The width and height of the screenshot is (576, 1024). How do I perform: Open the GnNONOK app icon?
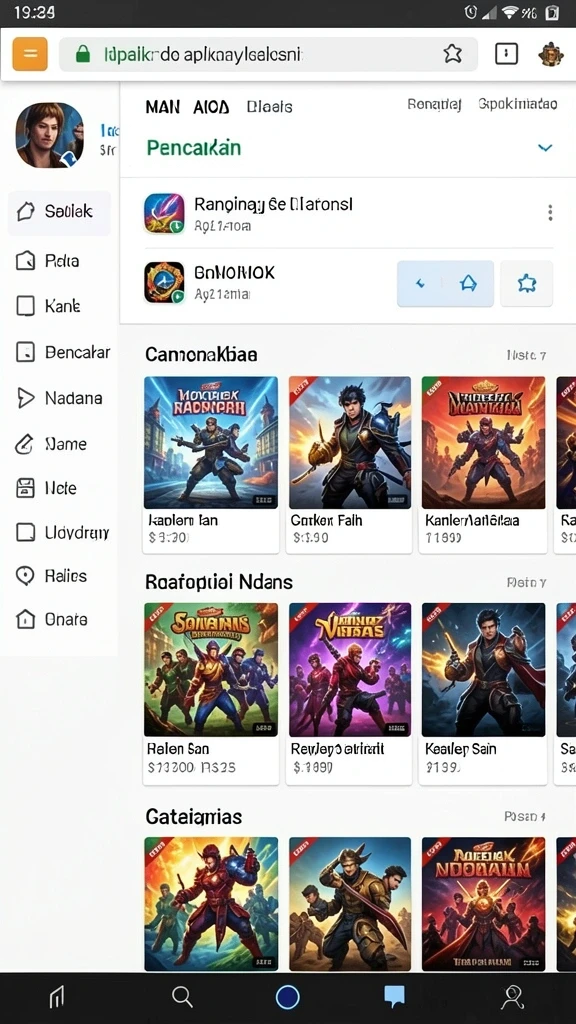point(164,283)
